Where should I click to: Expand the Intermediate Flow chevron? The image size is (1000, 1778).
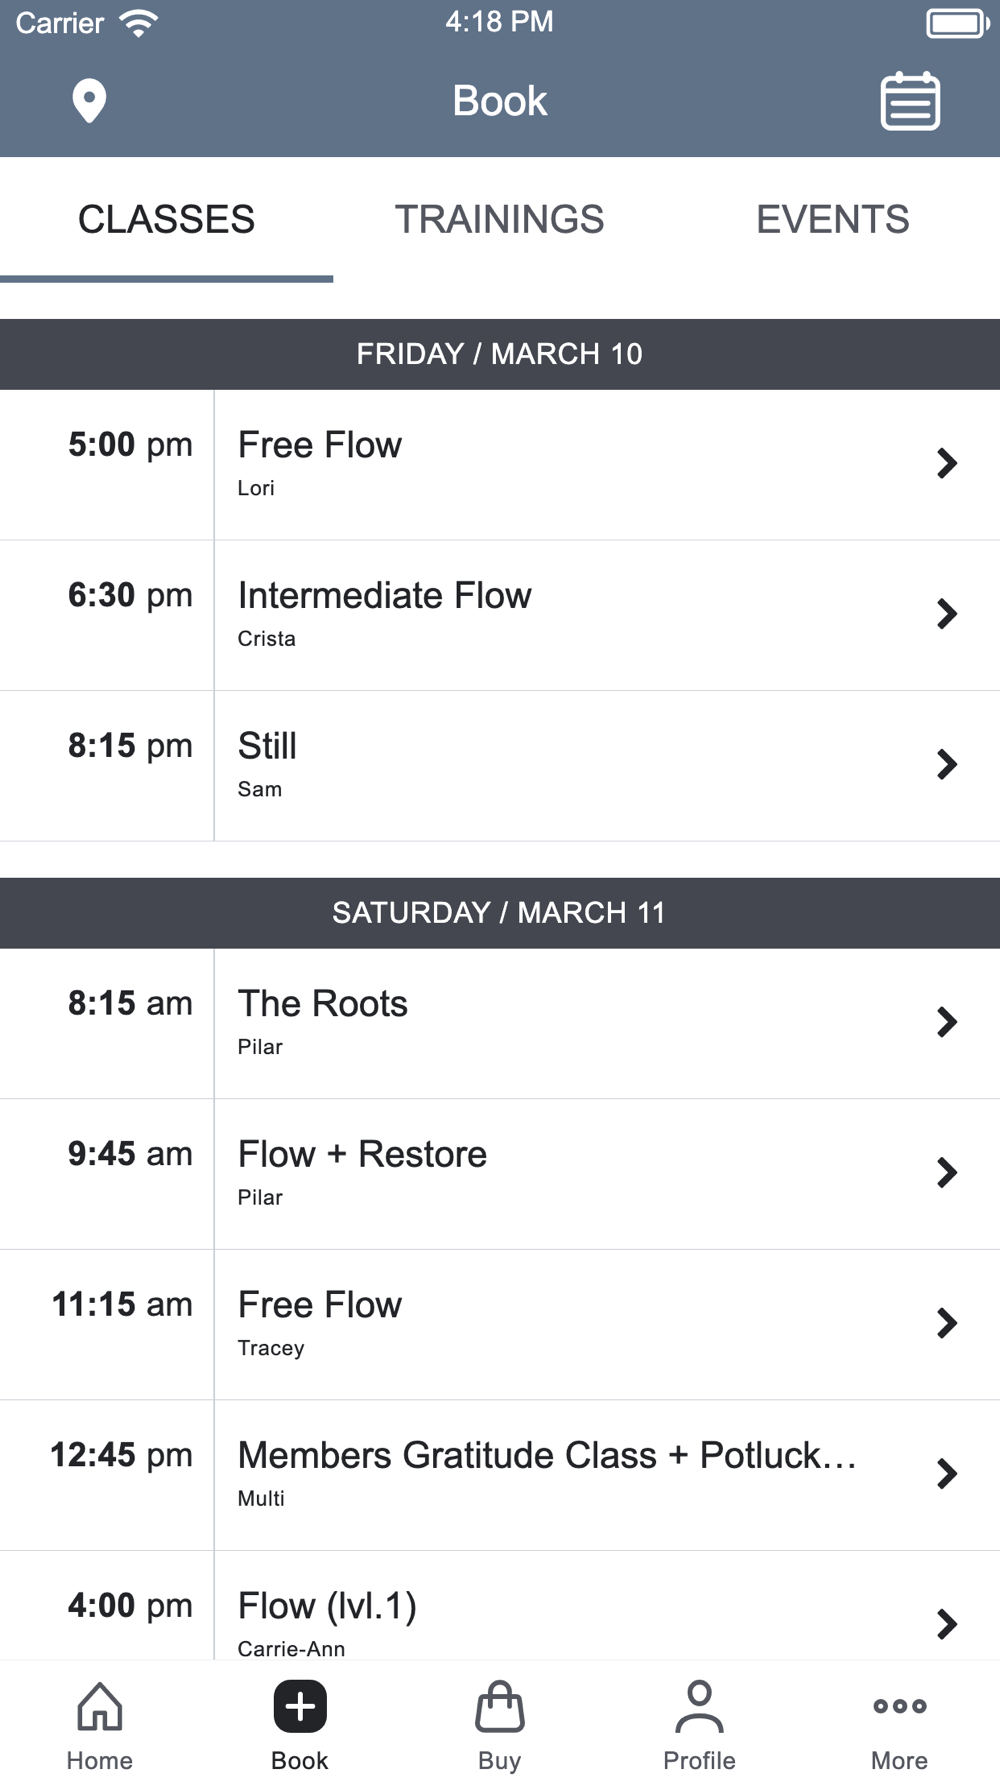[946, 614]
